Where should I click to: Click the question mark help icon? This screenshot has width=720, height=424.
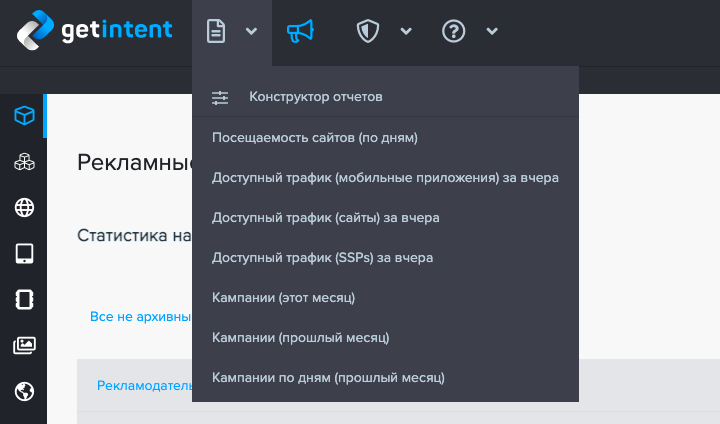click(454, 32)
